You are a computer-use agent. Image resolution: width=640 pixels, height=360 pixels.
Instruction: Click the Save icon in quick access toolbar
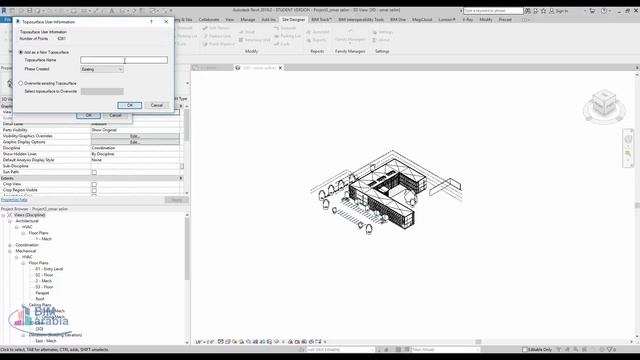coord(29,11)
